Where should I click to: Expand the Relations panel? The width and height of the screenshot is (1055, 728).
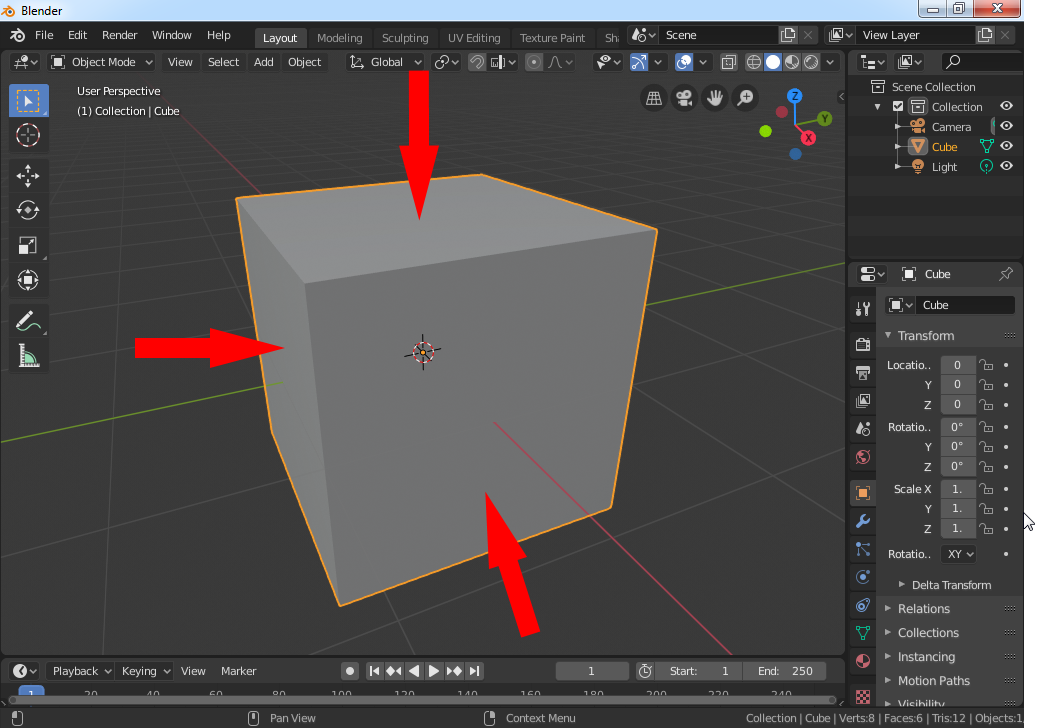click(923, 609)
